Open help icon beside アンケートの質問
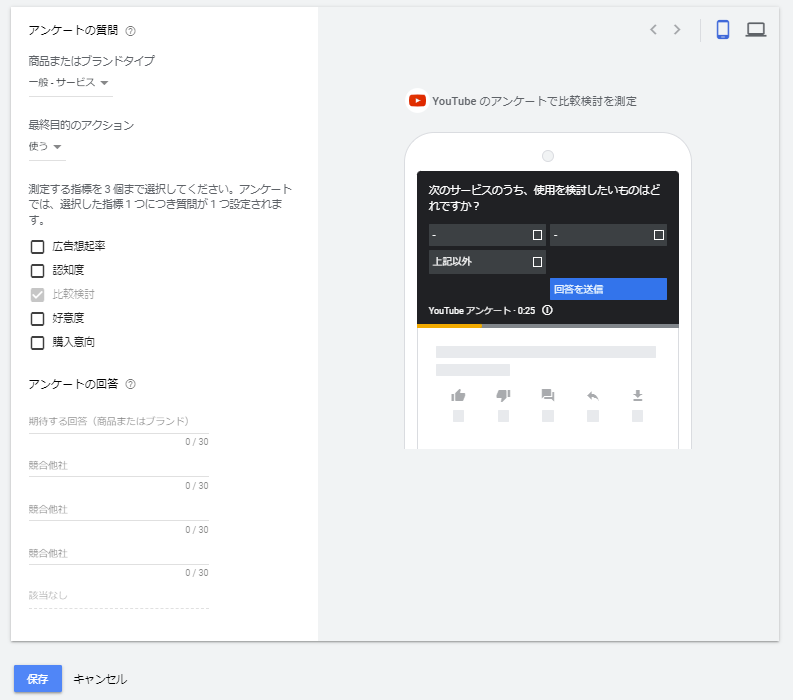 (130, 31)
